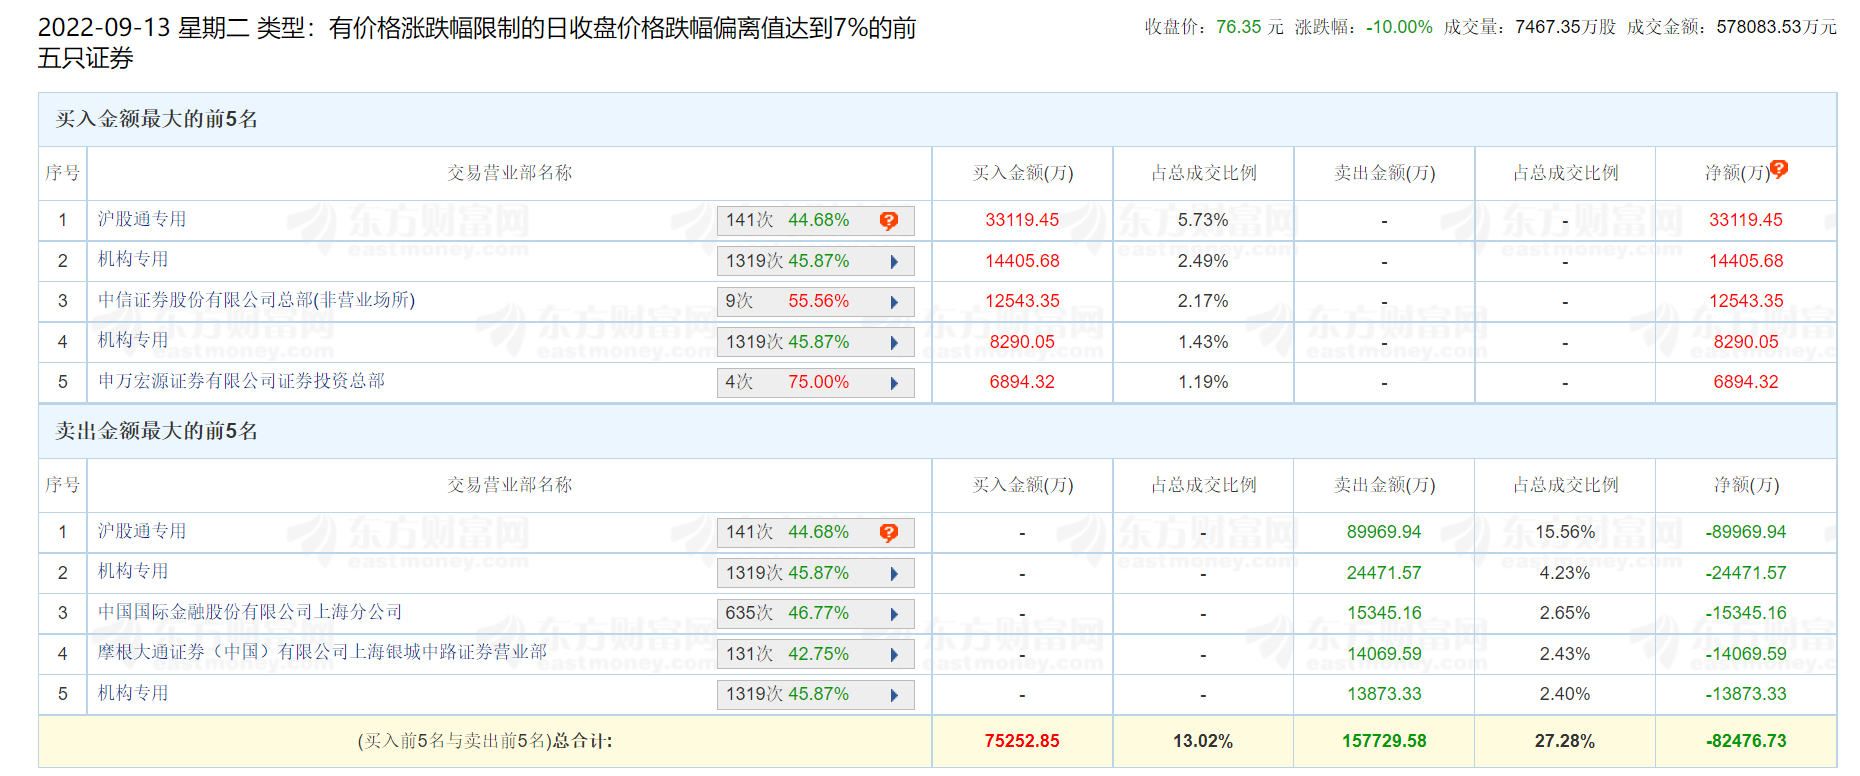
Task: Click the total buy amount 75252.85
Action: tap(1021, 741)
